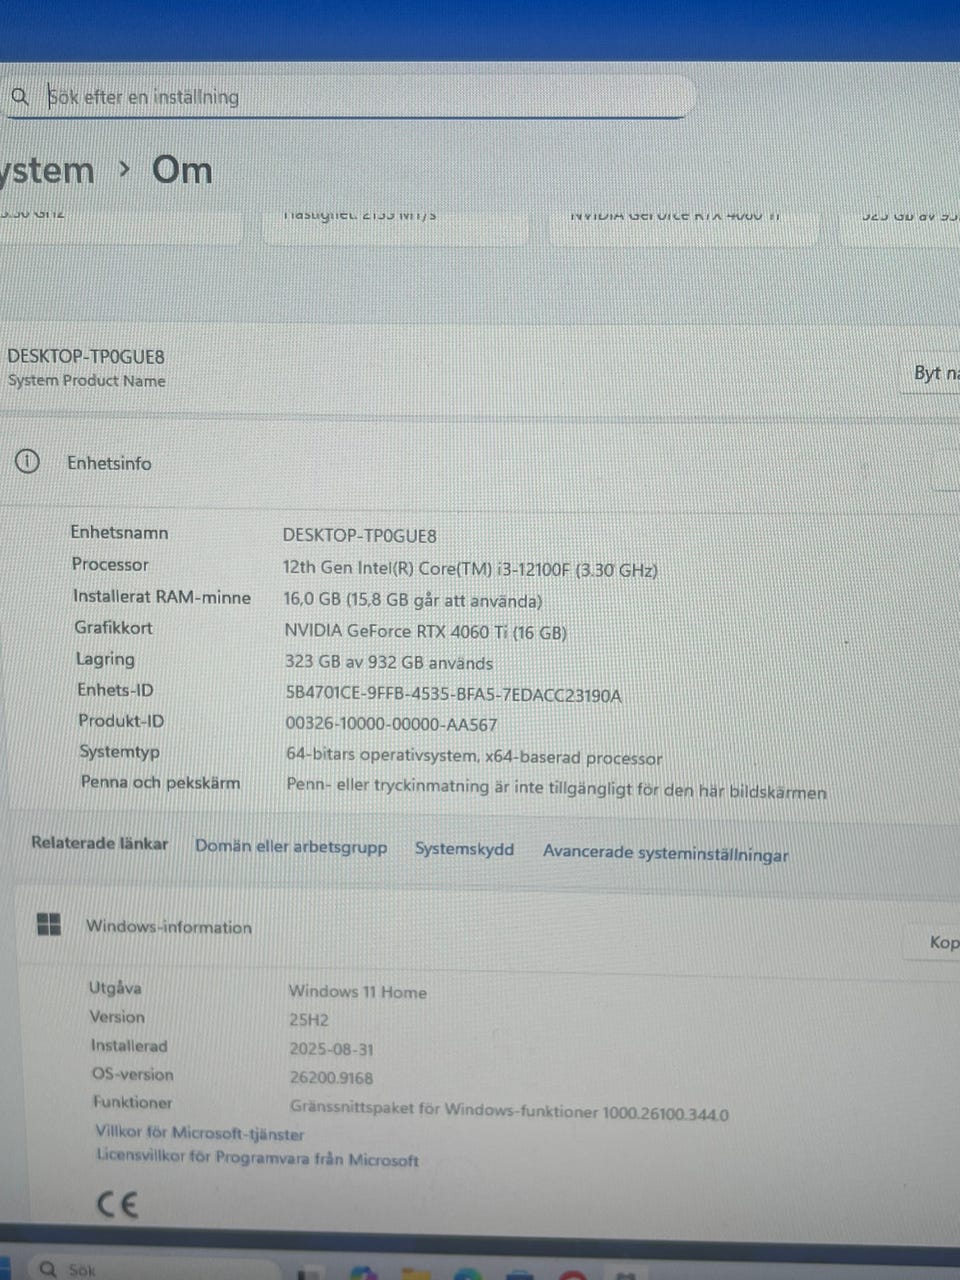Click the DESKTOP-TP0GUE8 value in the Enhetsnamn row
The image size is (960, 1280).
359,535
